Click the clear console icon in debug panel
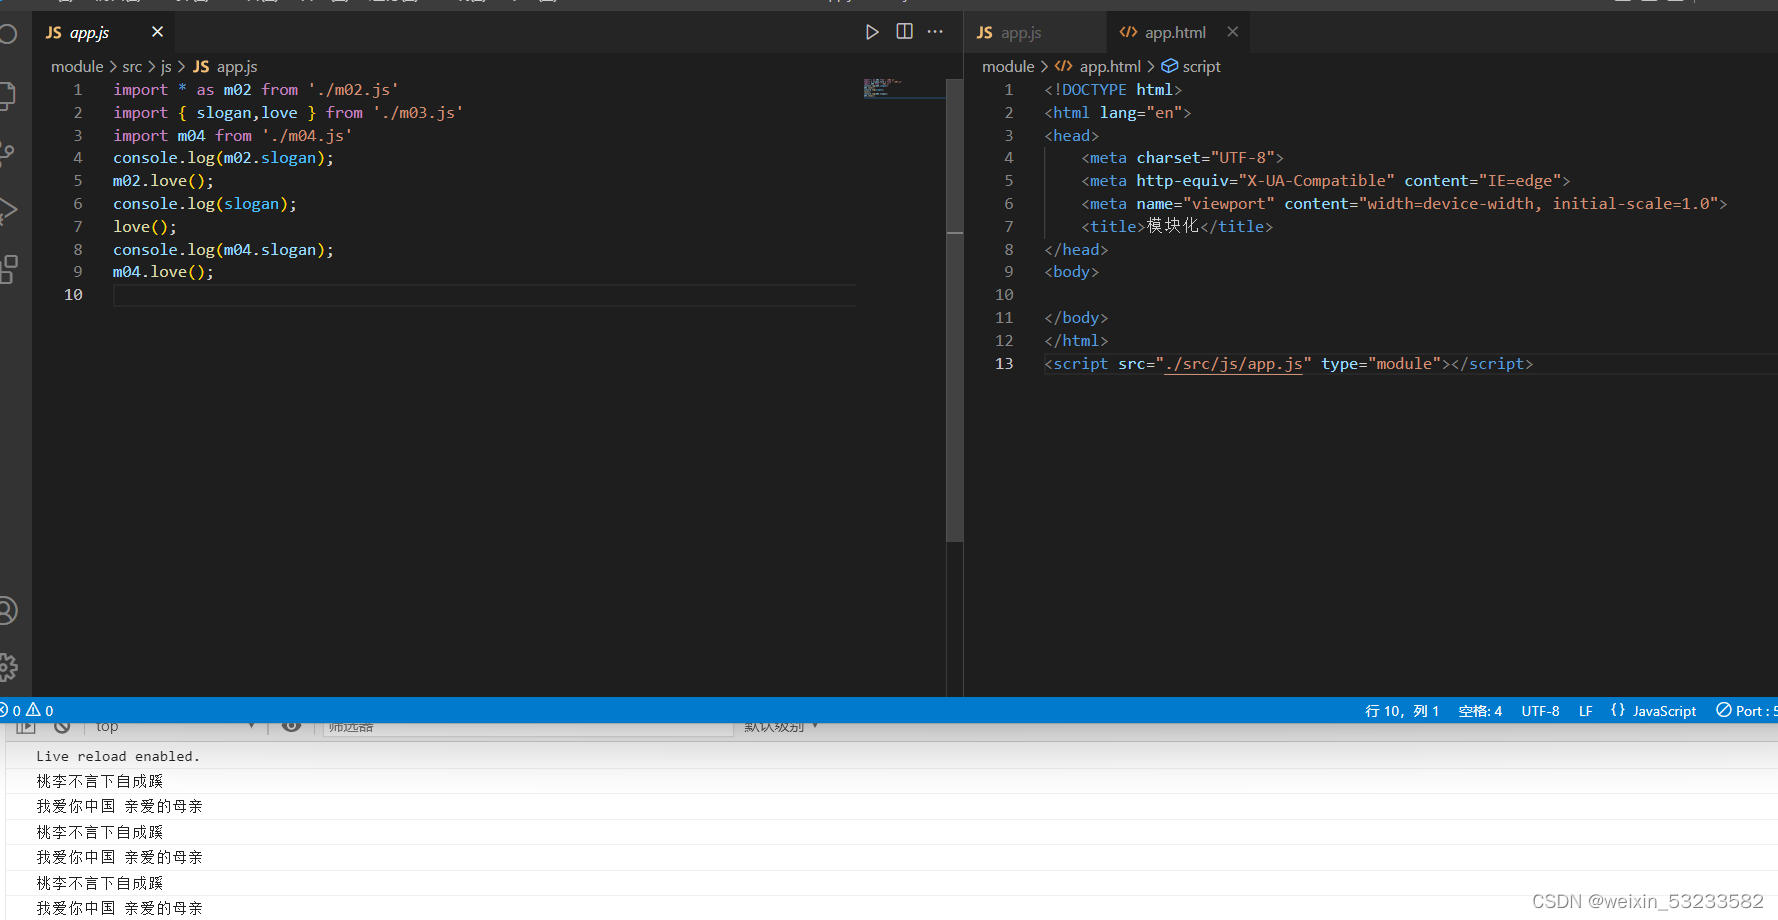The height and width of the screenshot is (920, 1778). (x=62, y=726)
